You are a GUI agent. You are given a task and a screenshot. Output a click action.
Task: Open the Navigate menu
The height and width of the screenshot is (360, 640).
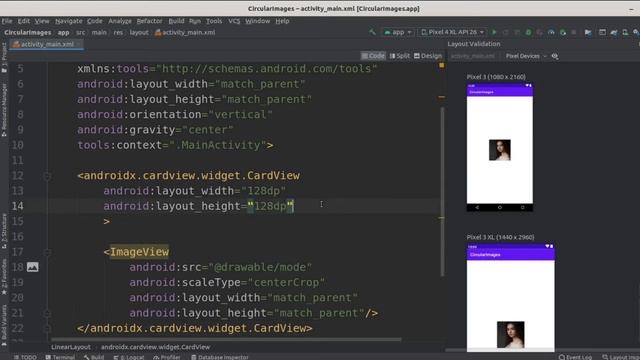(69, 21)
